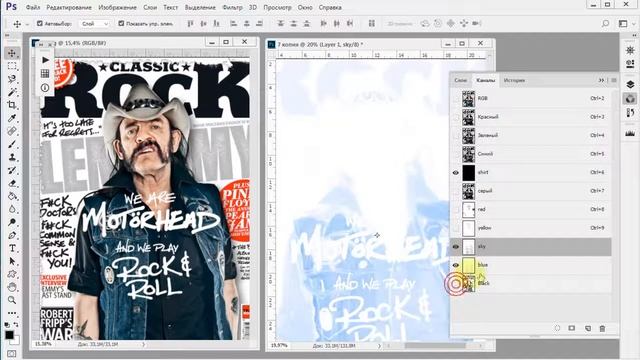Open the Фильтр menu

pyautogui.click(x=232, y=7)
